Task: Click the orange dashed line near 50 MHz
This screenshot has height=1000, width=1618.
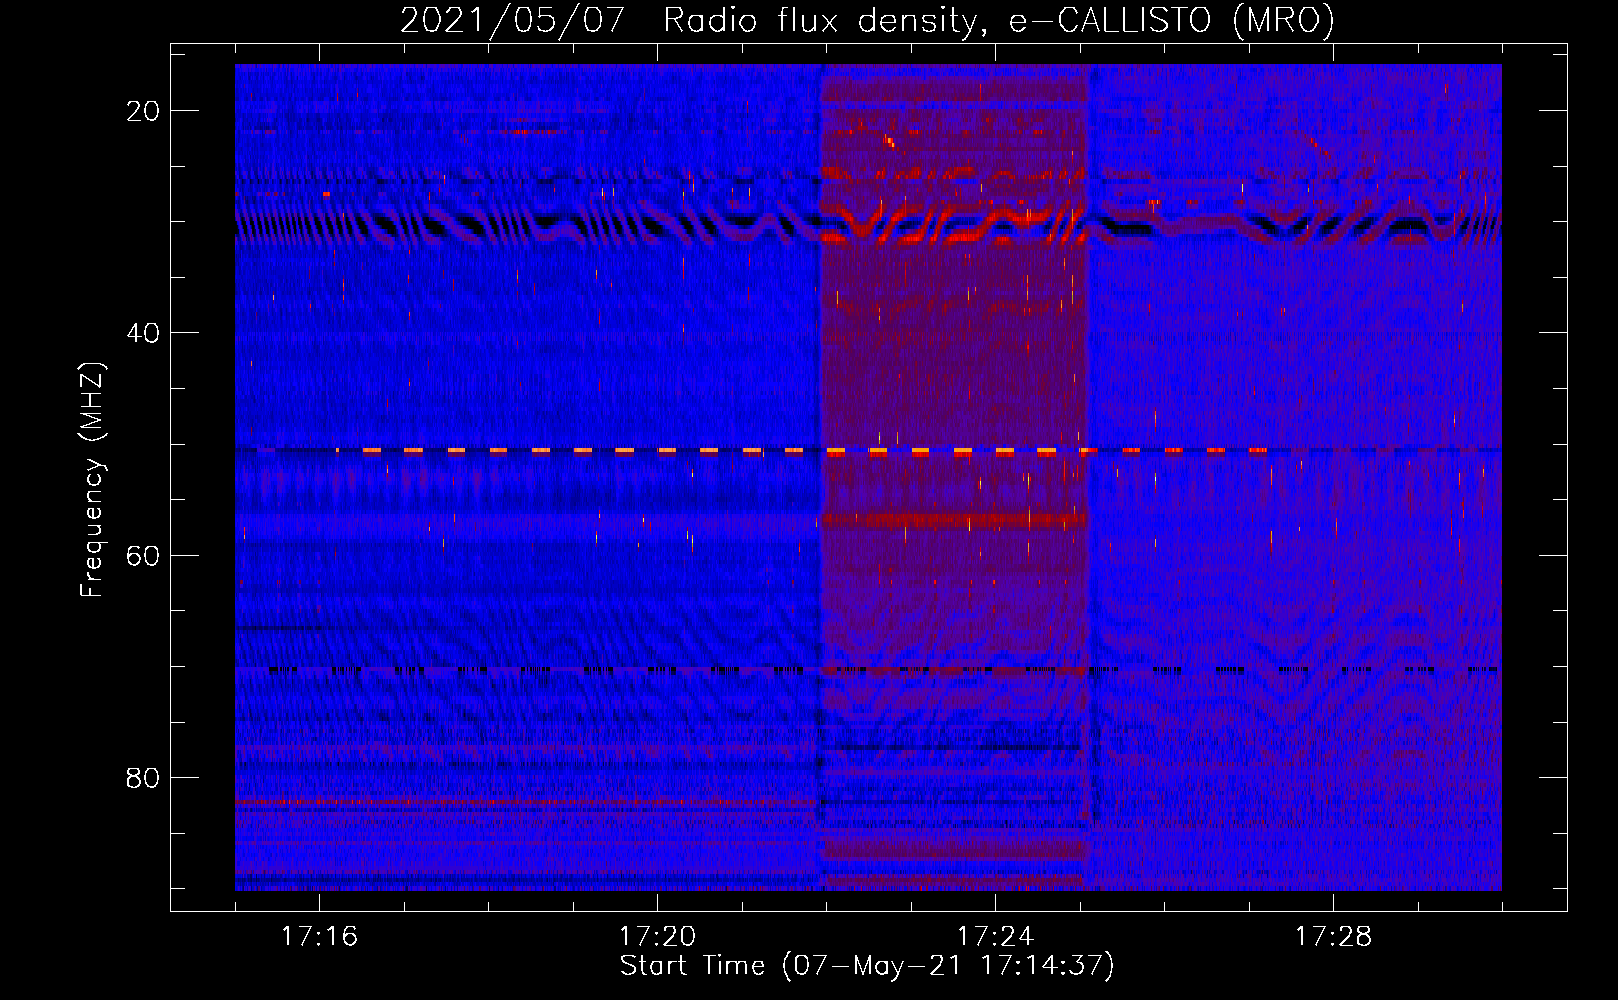Action: (x=800, y=451)
